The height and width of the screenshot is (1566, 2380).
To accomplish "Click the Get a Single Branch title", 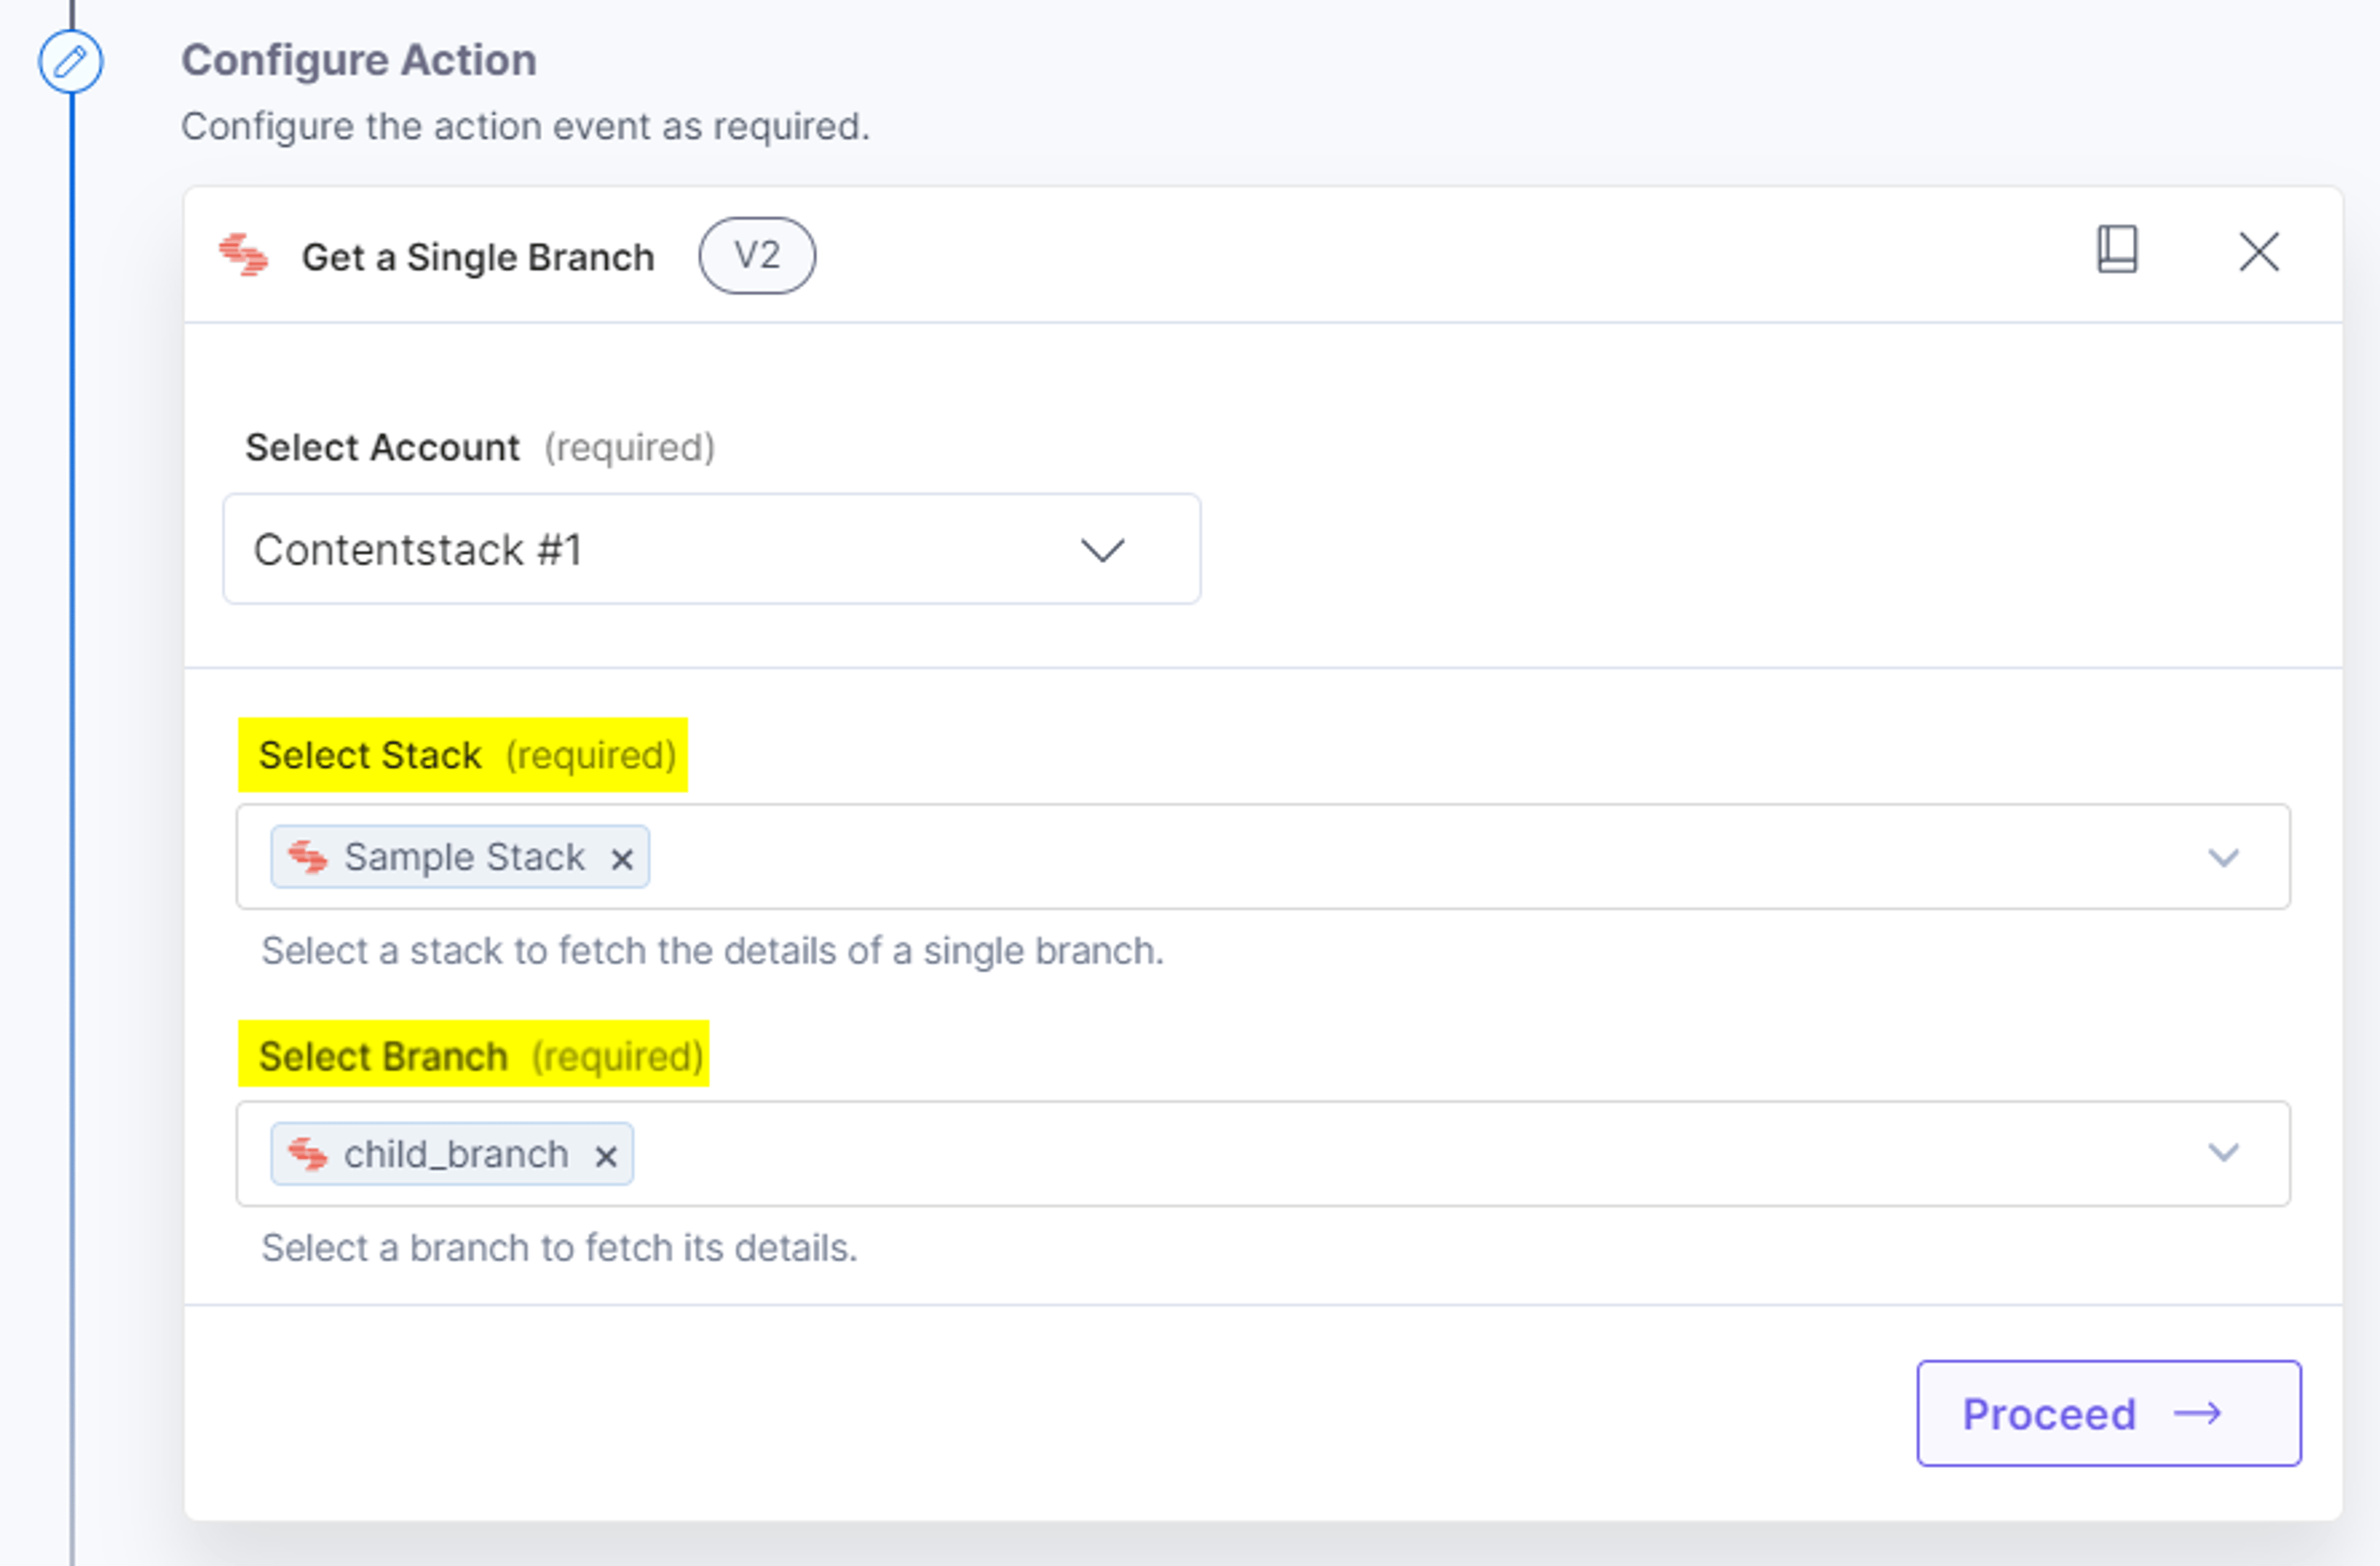I will tap(478, 257).
